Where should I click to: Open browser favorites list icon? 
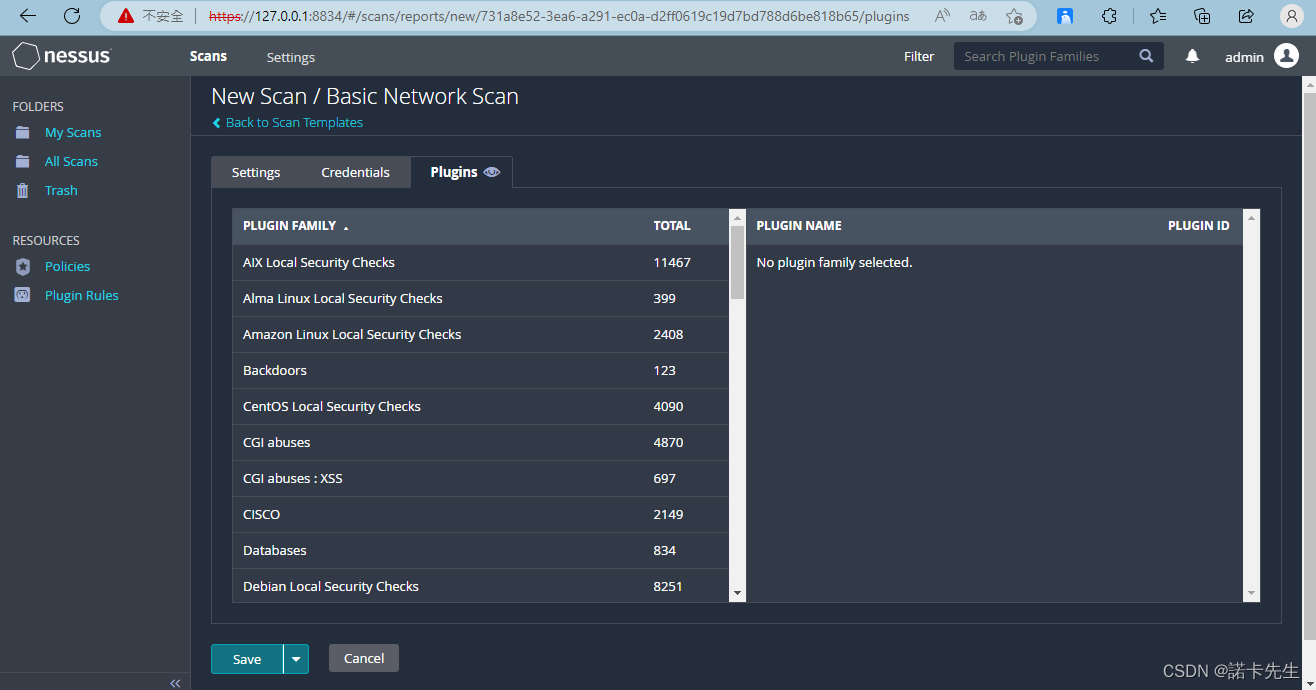click(x=1158, y=16)
